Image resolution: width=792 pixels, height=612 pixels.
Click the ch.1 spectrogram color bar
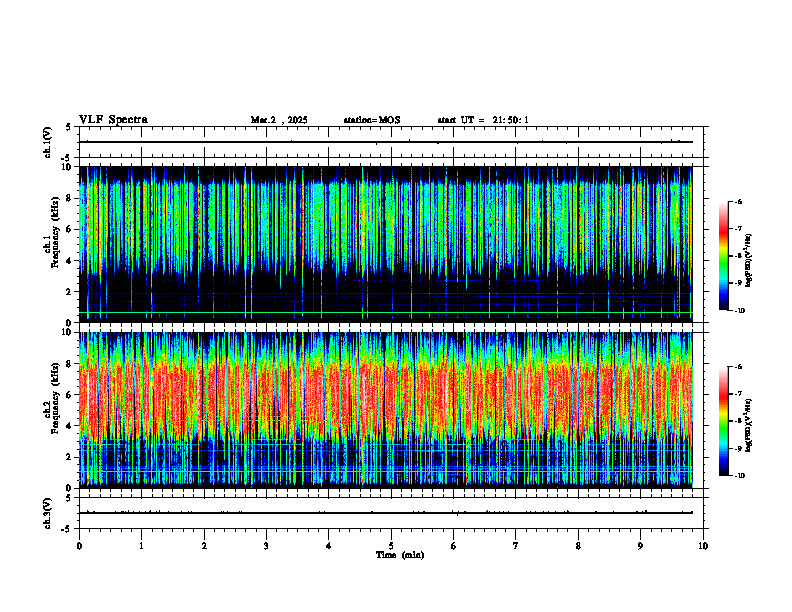(723, 256)
